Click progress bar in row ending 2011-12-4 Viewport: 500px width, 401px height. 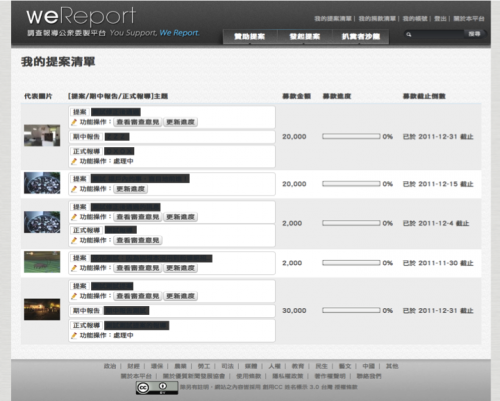[351, 223]
